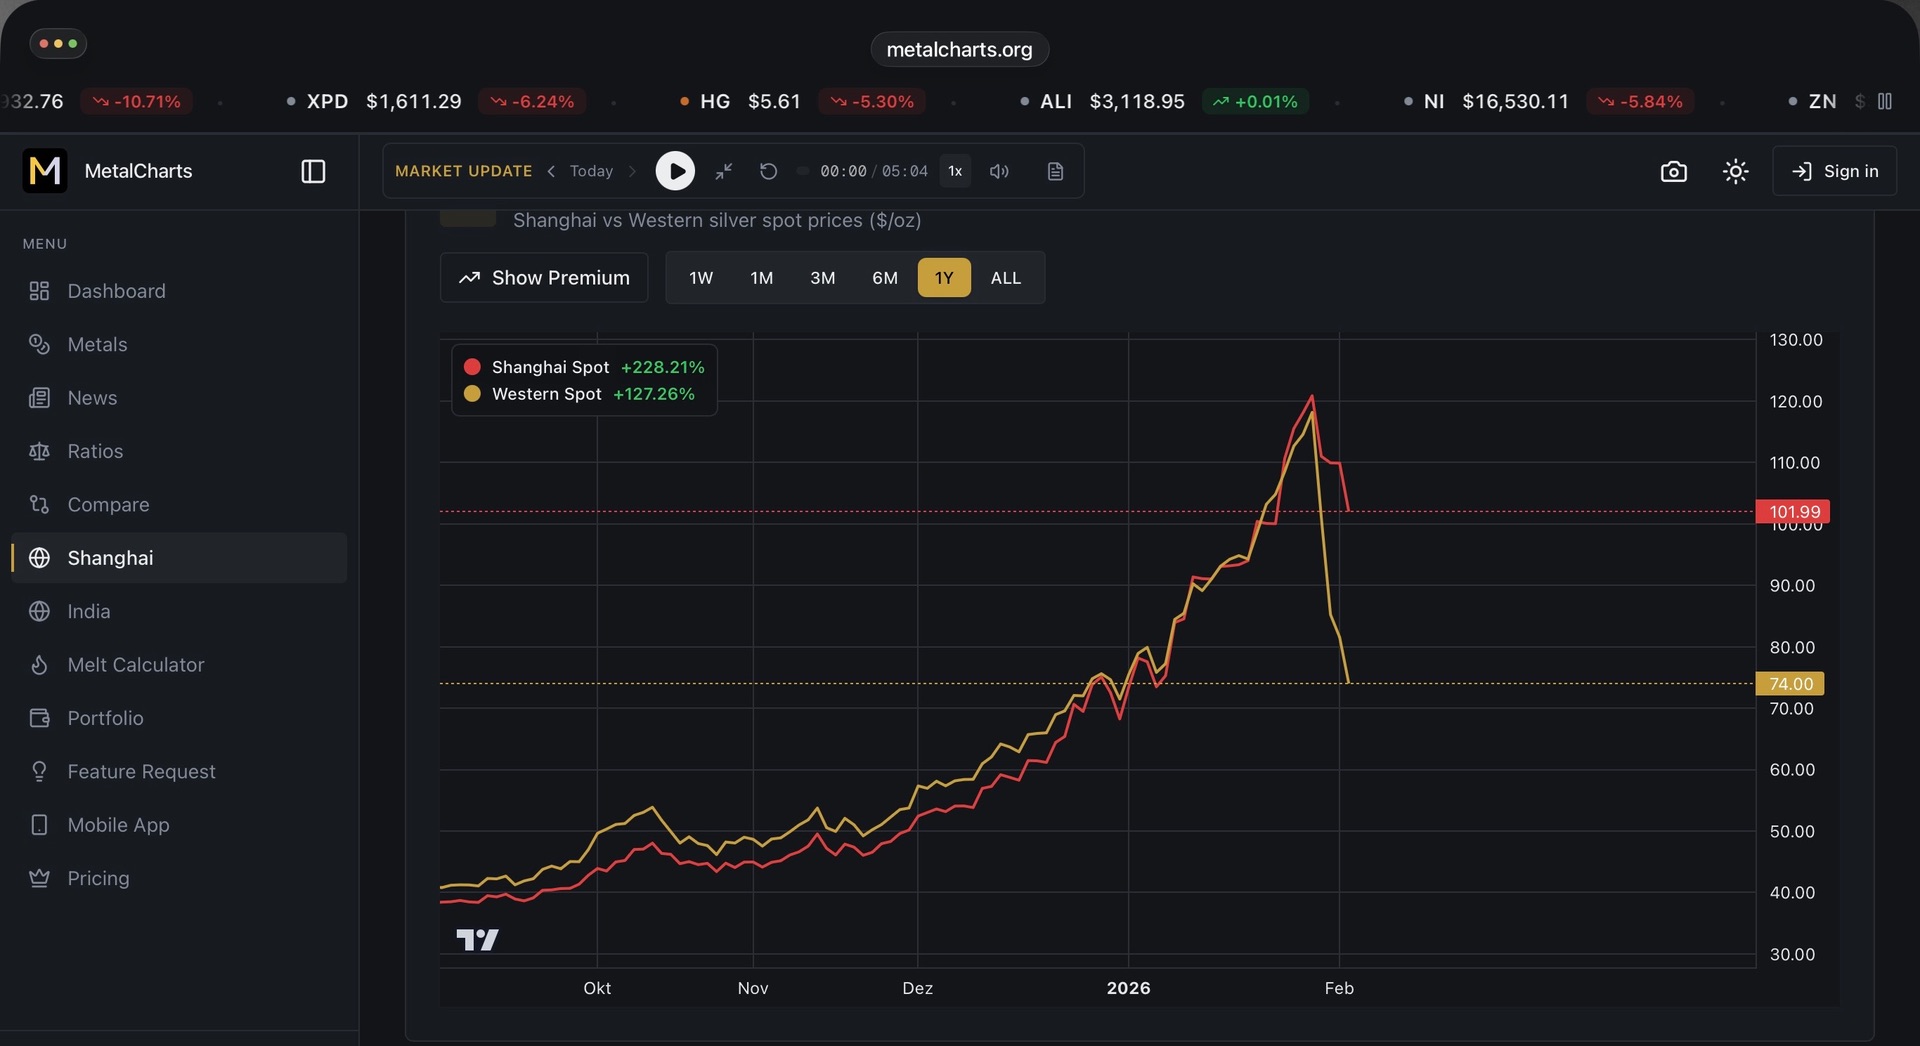Play the market update audio
The height and width of the screenshot is (1046, 1920).
click(675, 171)
